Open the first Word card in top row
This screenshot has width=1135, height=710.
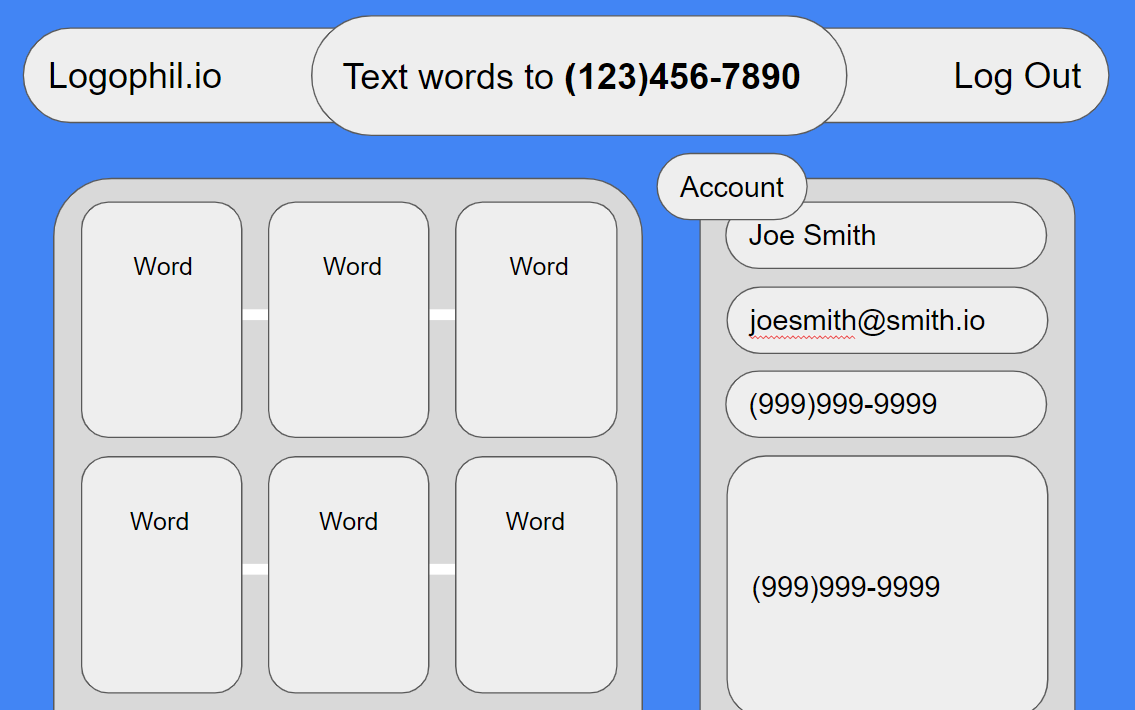tap(161, 320)
